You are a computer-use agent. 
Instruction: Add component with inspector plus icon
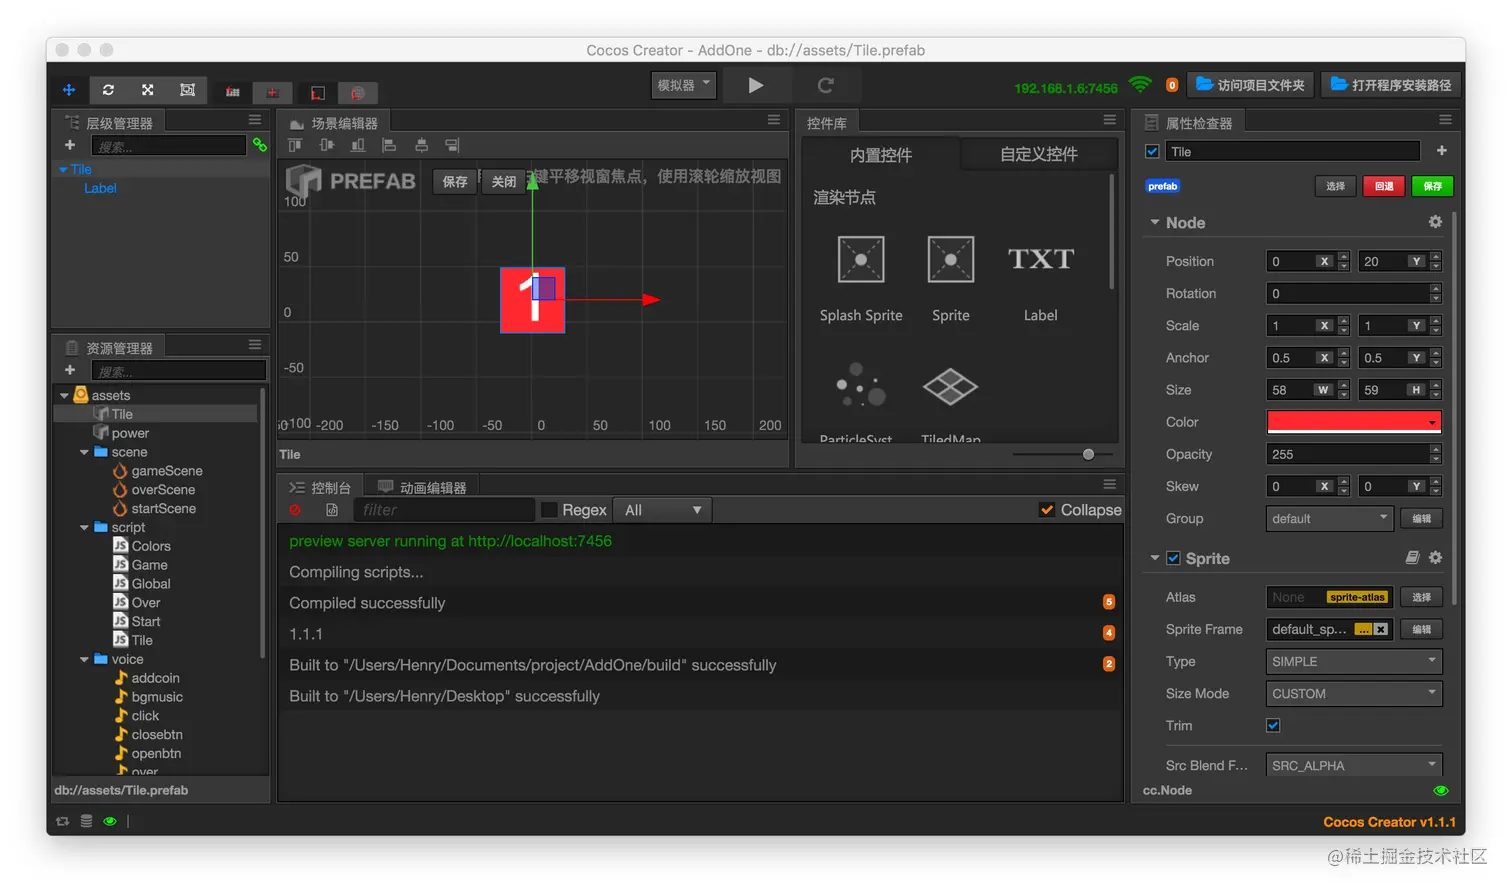tap(1442, 151)
